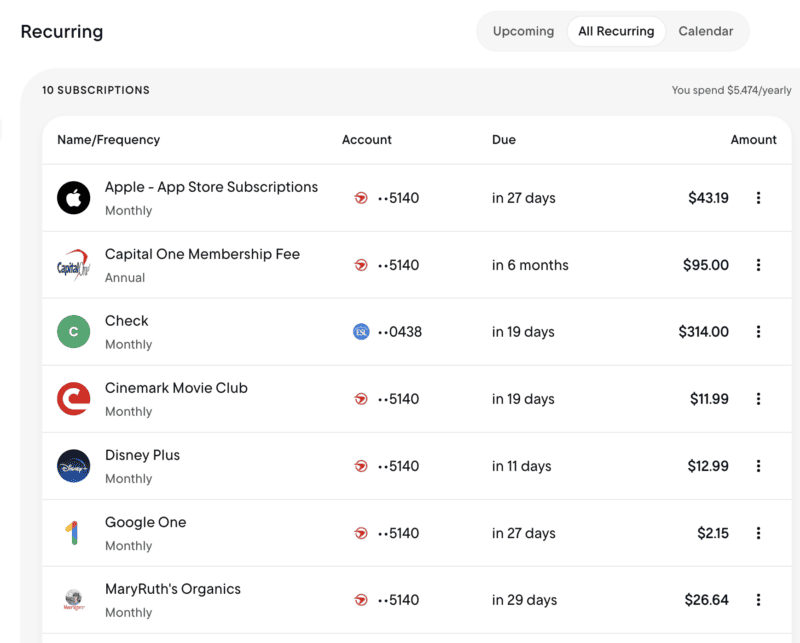Click the green Check avatar icon

point(73,332)
